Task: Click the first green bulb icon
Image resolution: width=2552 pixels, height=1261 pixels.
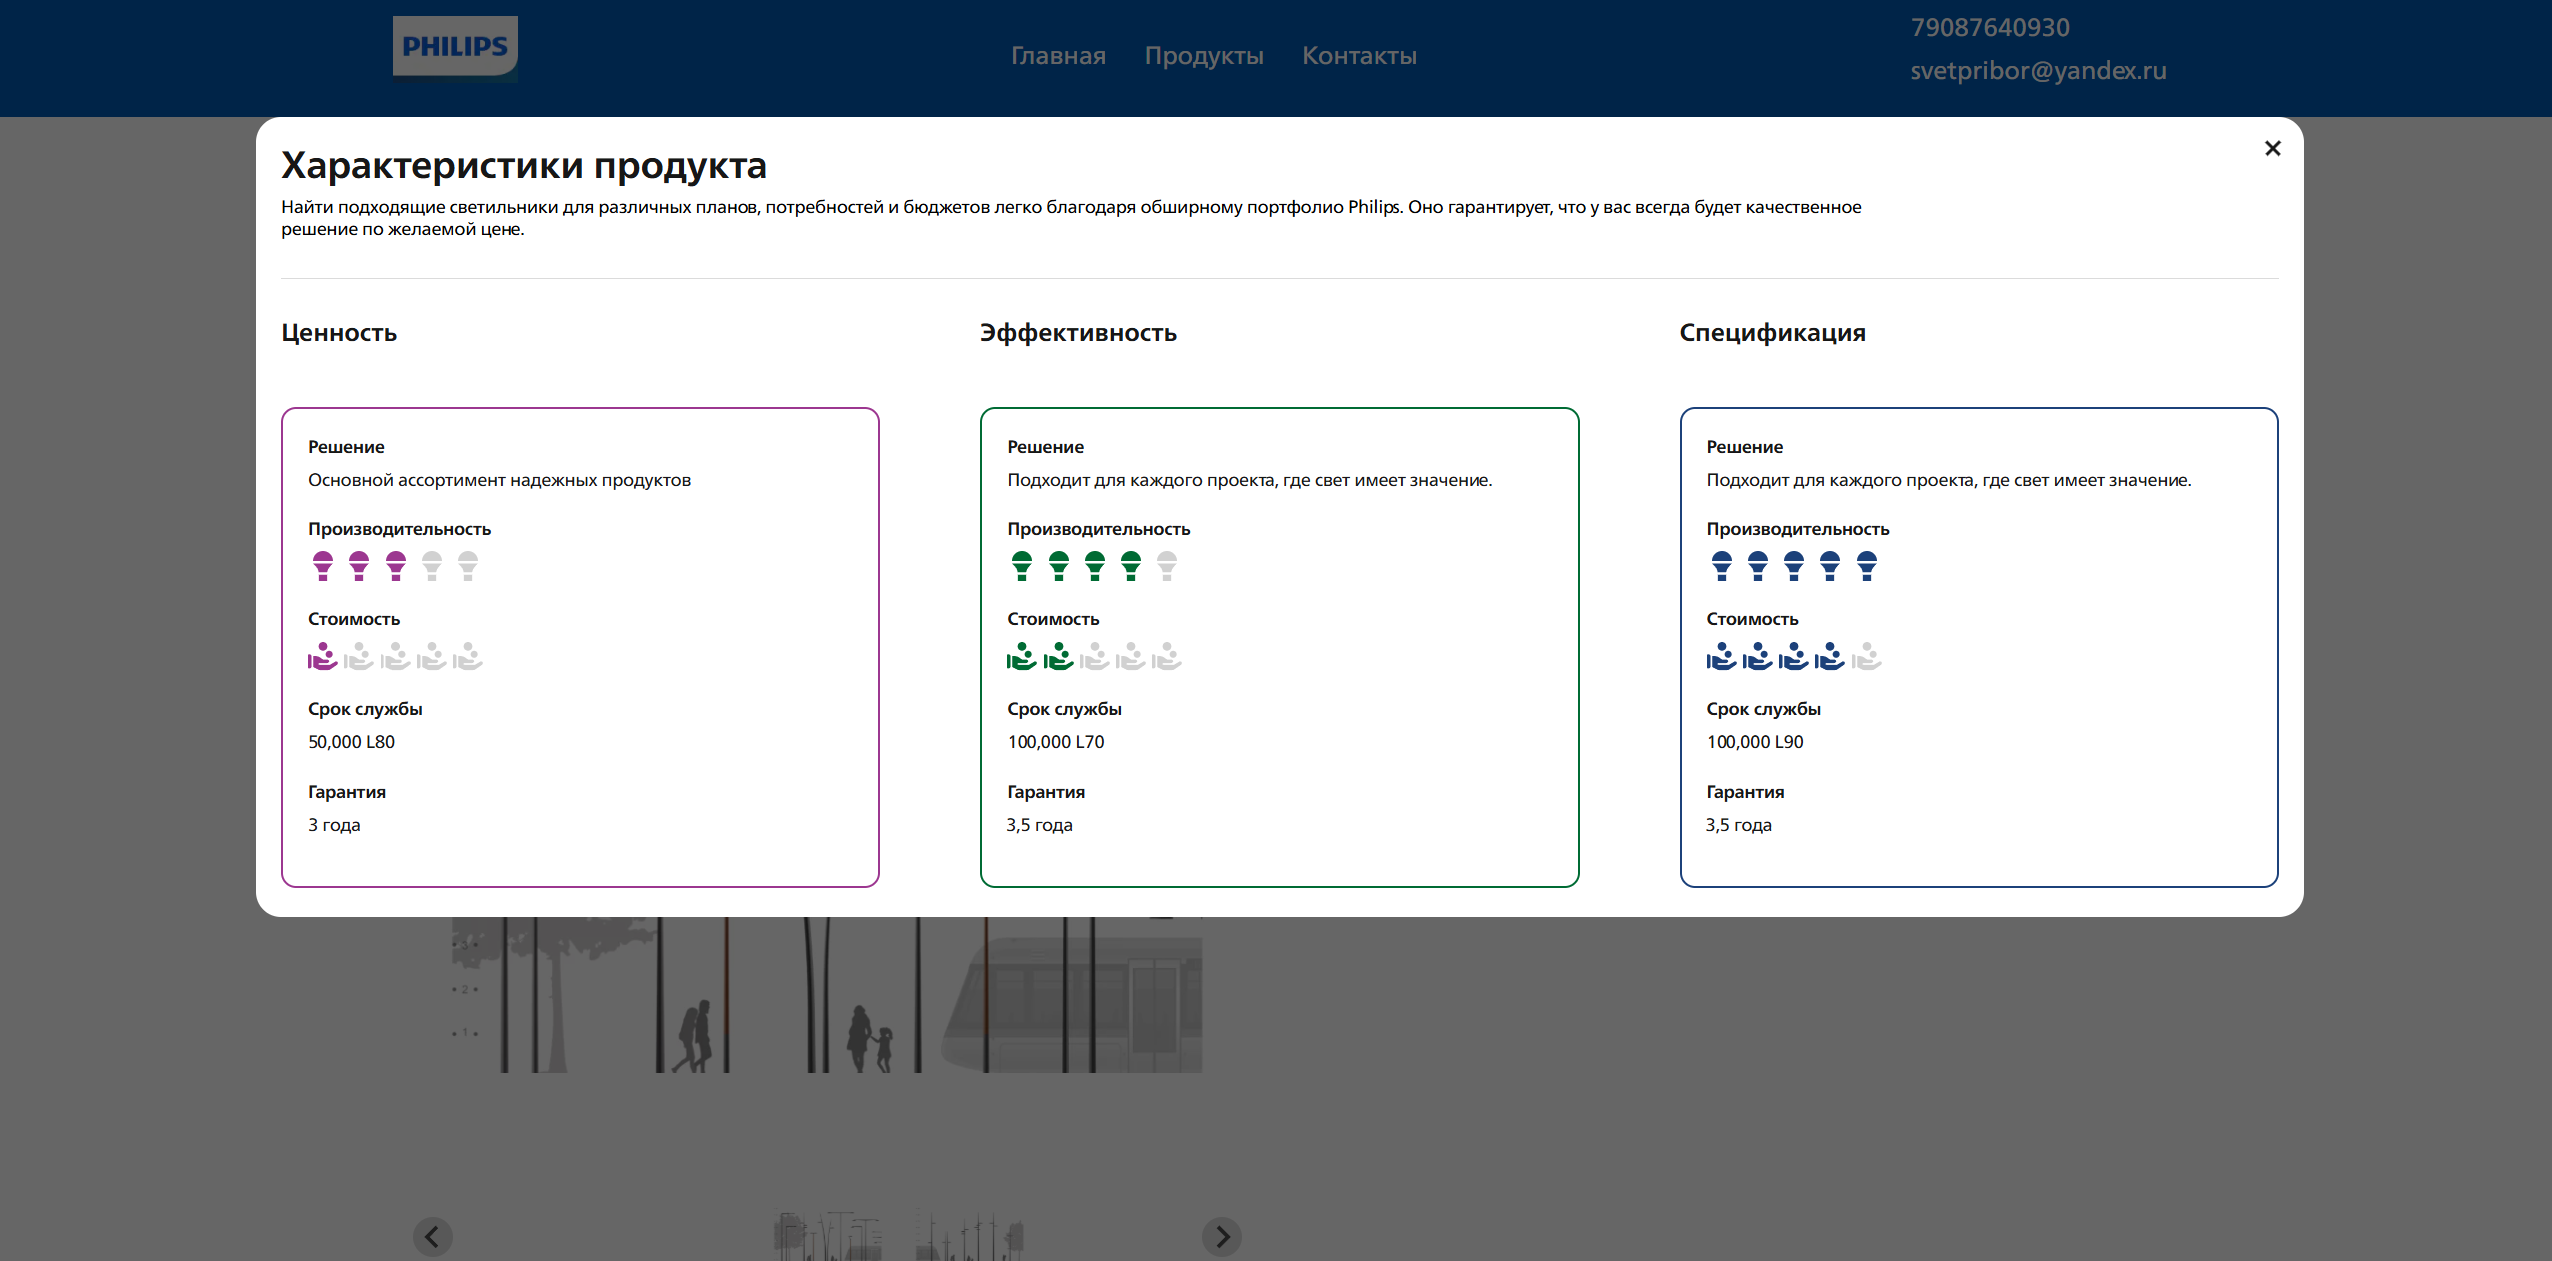Action: (x=1021, y=566)
